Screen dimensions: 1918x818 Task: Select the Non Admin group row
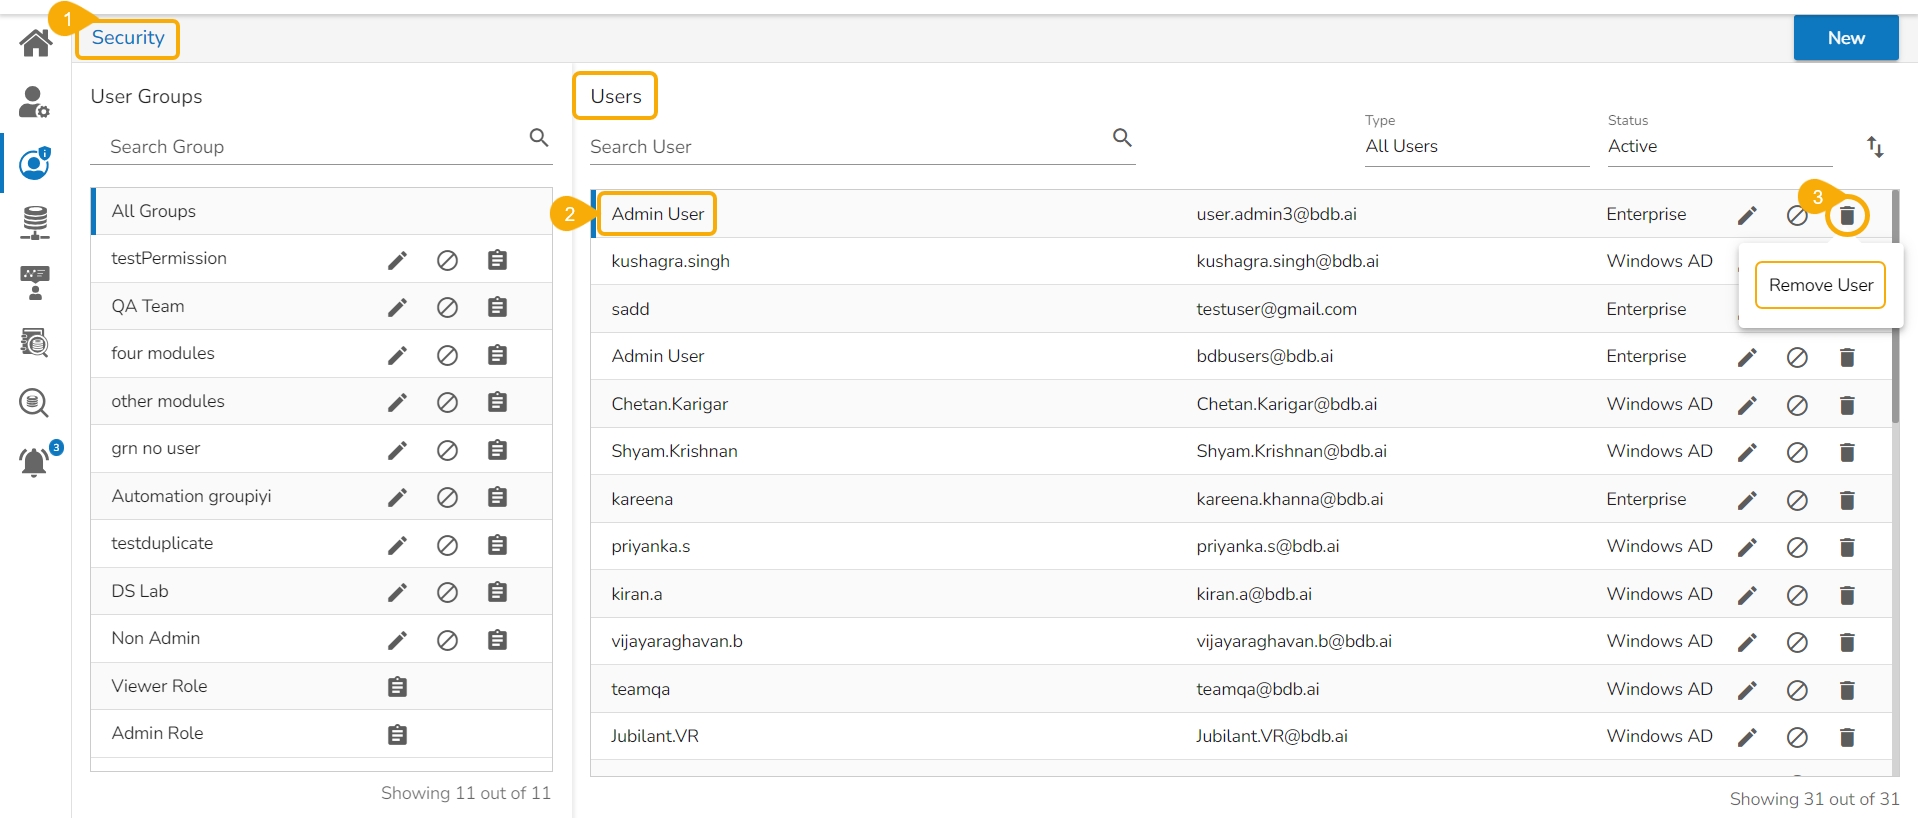click(x=156, y=638)
